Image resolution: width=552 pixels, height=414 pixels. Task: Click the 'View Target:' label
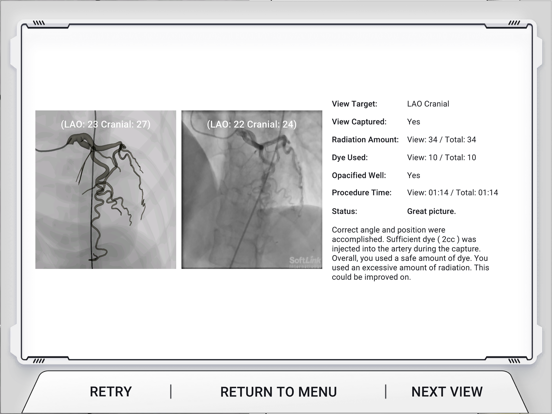pos(354,104)
